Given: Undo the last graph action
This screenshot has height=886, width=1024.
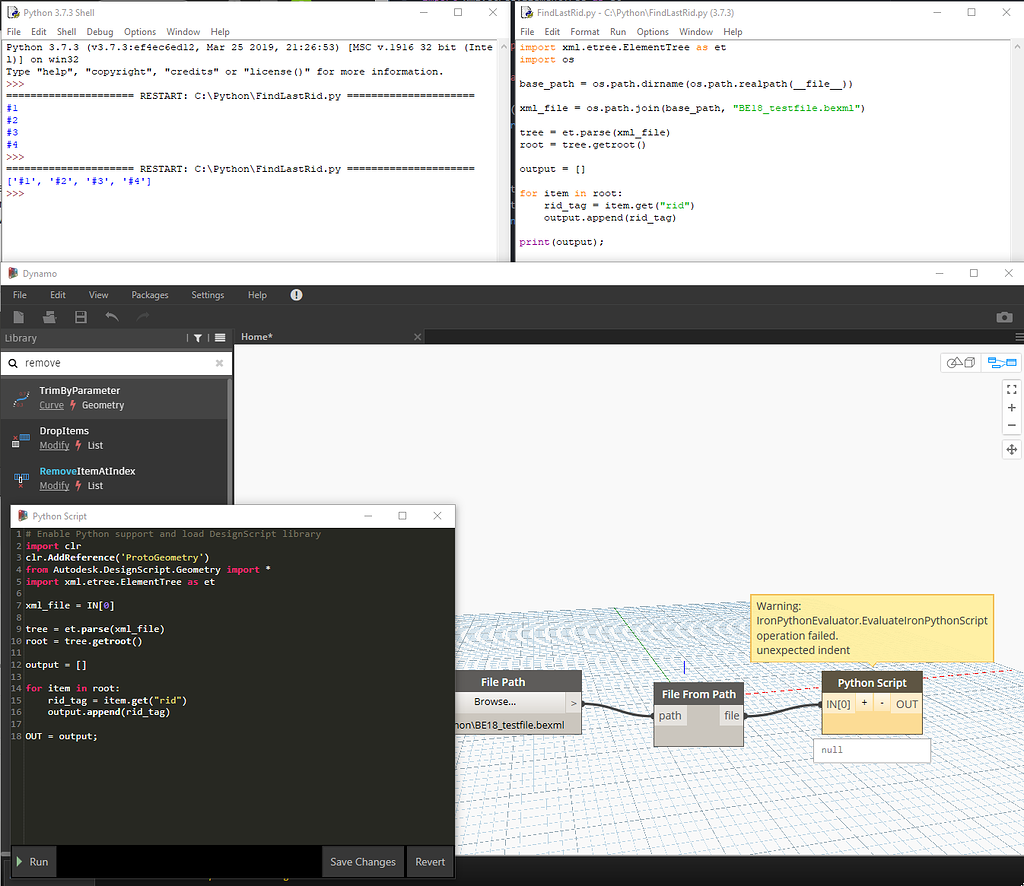Looking at the screenshot, I should 110,317.
